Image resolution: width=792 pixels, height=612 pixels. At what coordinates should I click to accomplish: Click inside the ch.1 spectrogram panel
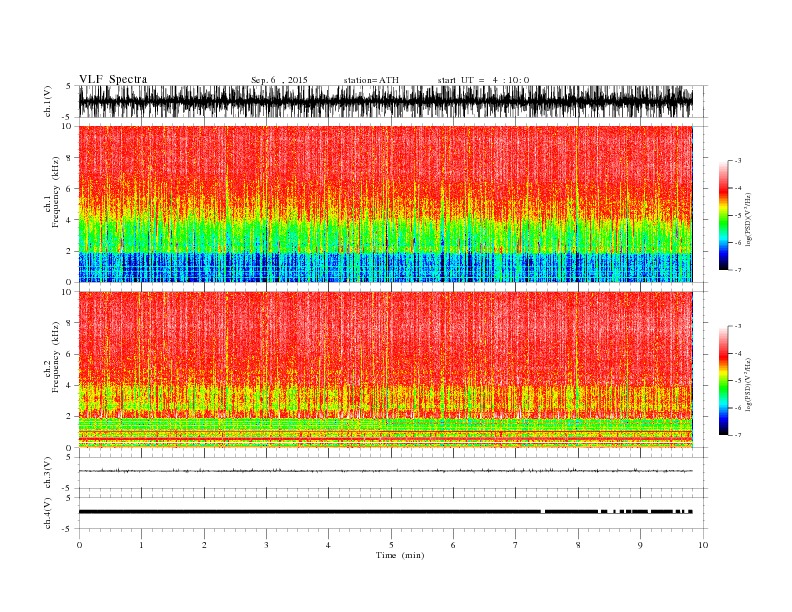(x=385, y=204)
